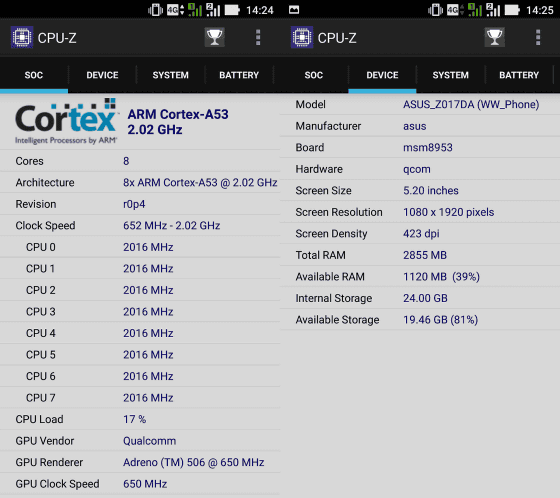This screenshot has height=498, width=560.
Task: Open the SYSTEM tab in the left screen
Action: coord(170,75)
